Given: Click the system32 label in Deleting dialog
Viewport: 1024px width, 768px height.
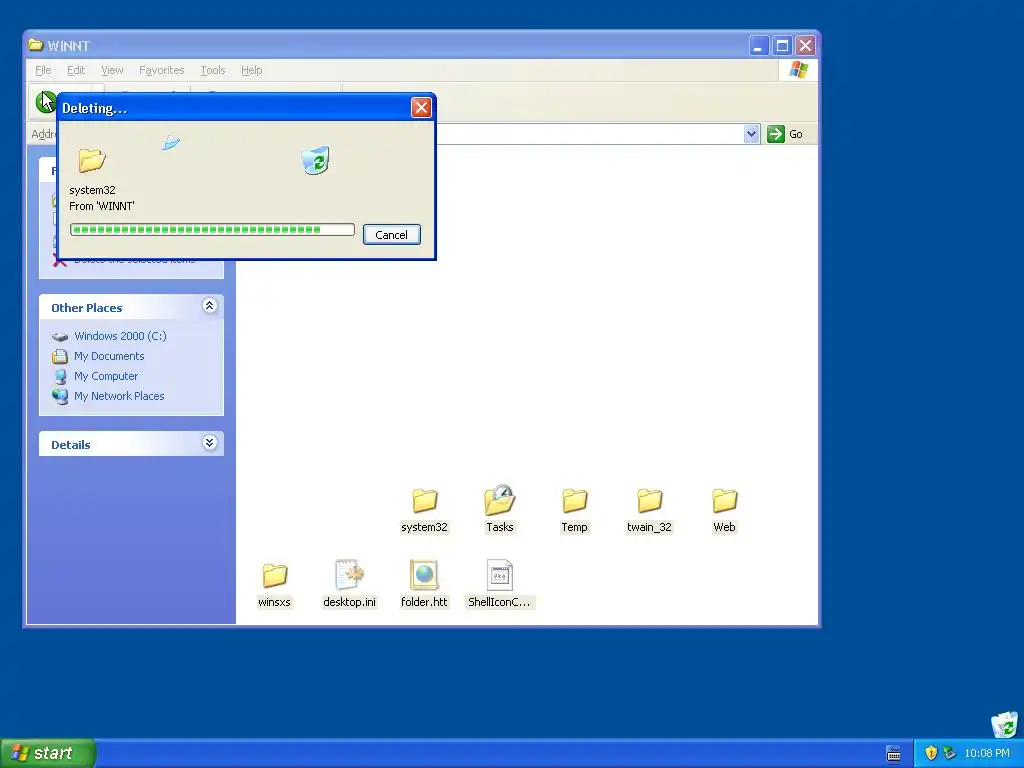Looking at the screenshot, I should 92,190.
